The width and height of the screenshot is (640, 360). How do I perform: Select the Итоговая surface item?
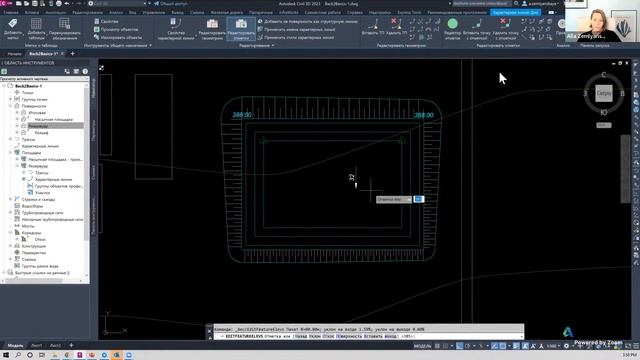37,113
